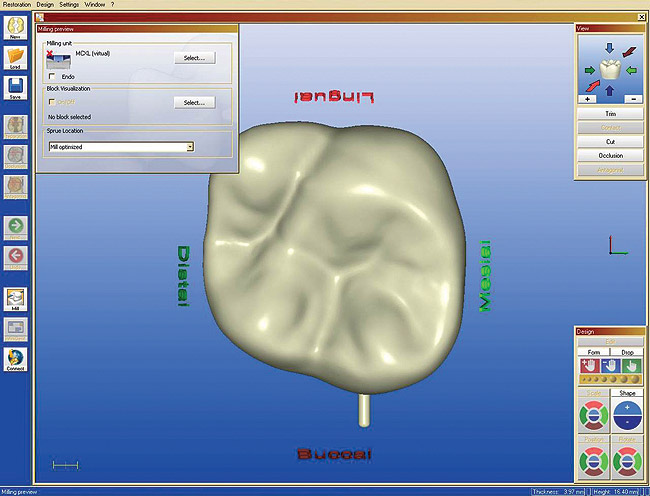Select the red add-material hand tool
The height and width of the screenshot is (496, 650).
pos(589,365)
